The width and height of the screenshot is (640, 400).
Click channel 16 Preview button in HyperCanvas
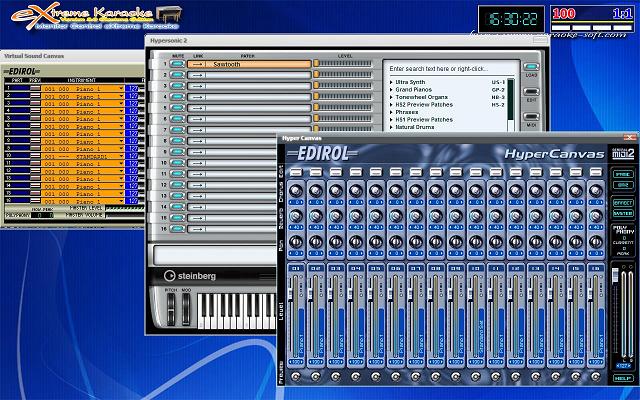[596, 376]
